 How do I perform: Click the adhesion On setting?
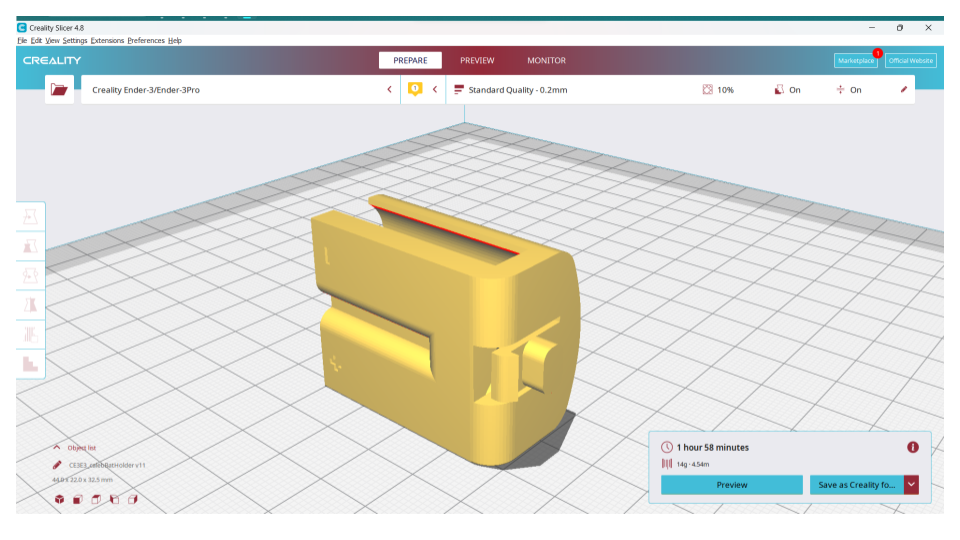[x=849, y=90]
